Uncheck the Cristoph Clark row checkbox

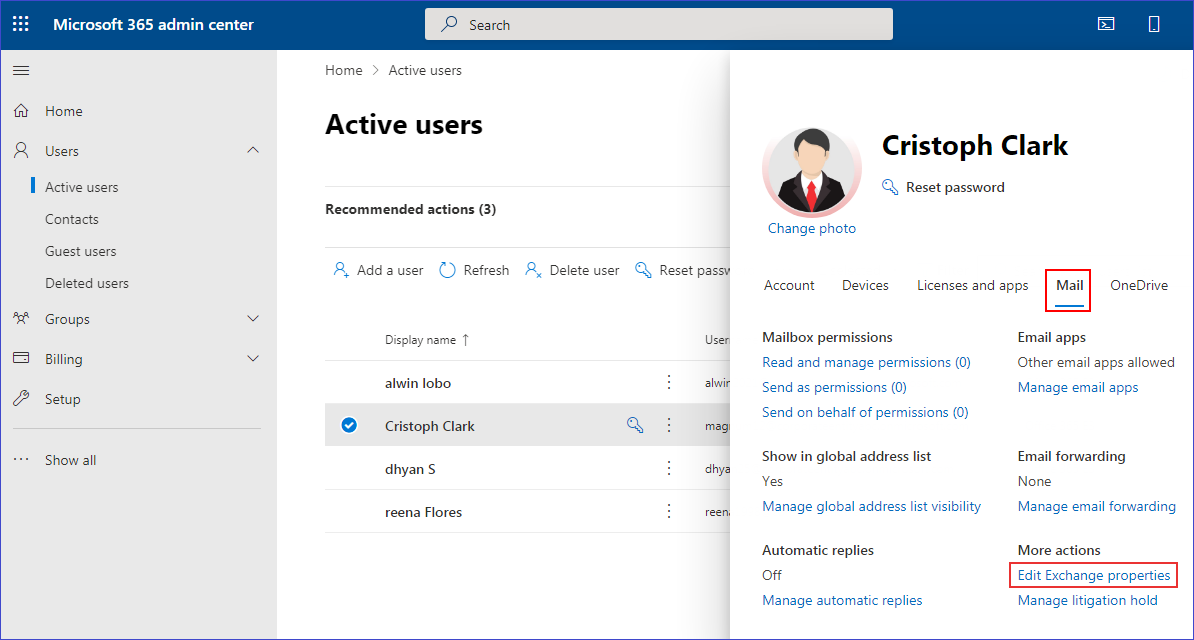[x=349, y=426]
